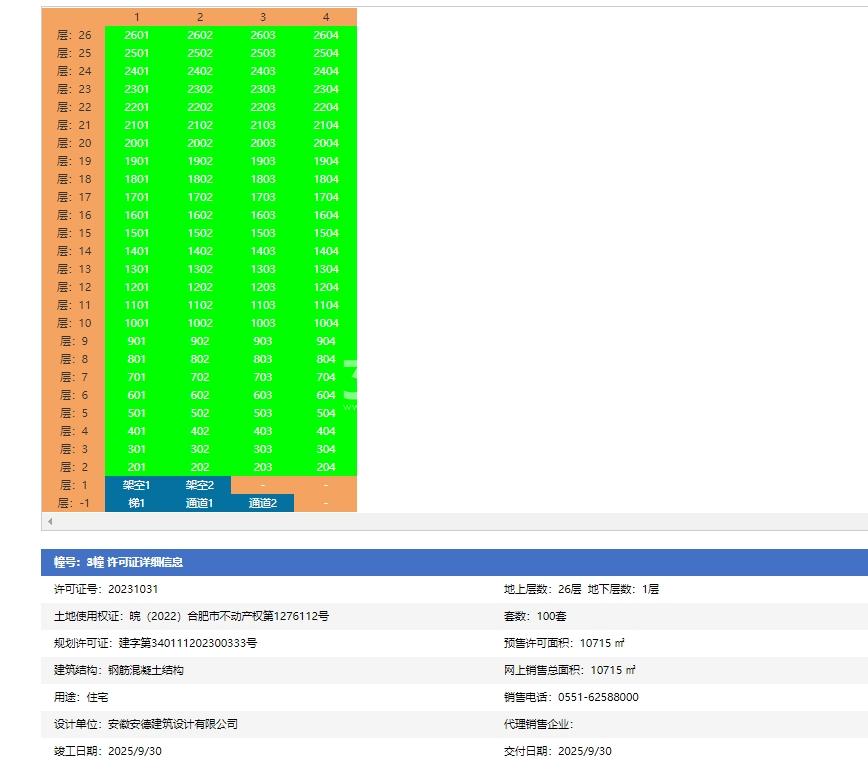Select unit 2601 on floor 26
This screenshot has width=868, height=770.
click(x=136, y=35)
